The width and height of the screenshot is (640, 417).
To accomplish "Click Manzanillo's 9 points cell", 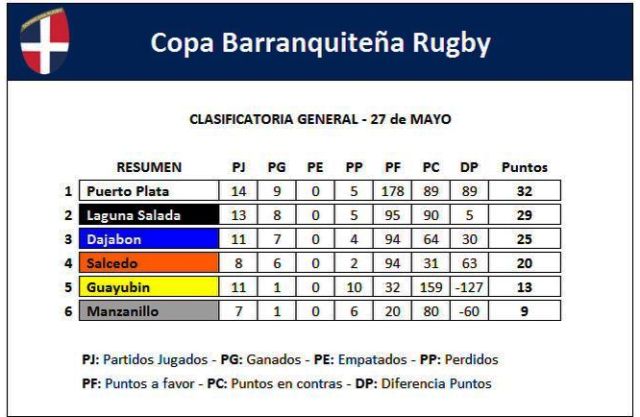I will pos(524,311).
